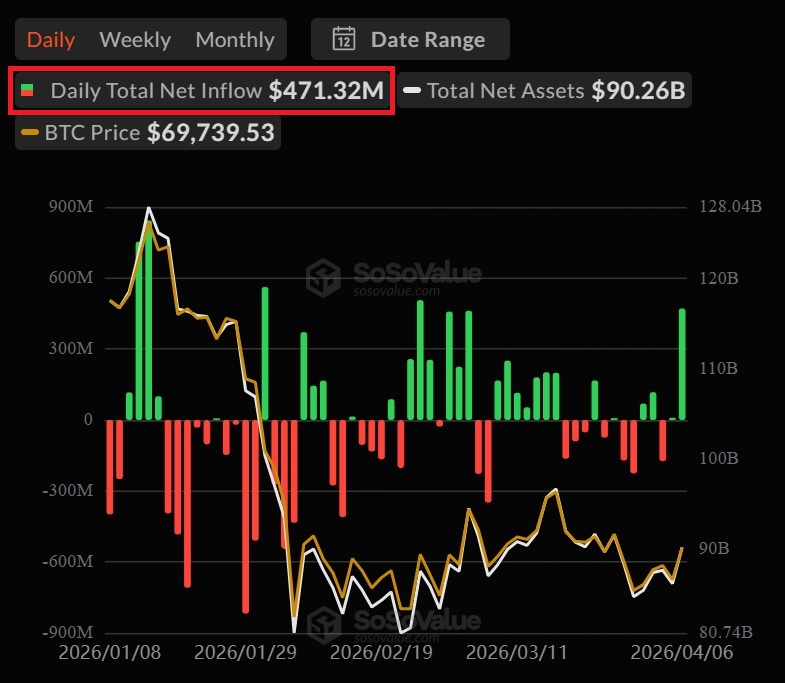Screen dimensions: 785x683
Task: Click the 2026/03/11 x-axis date label
Action: 517,652
